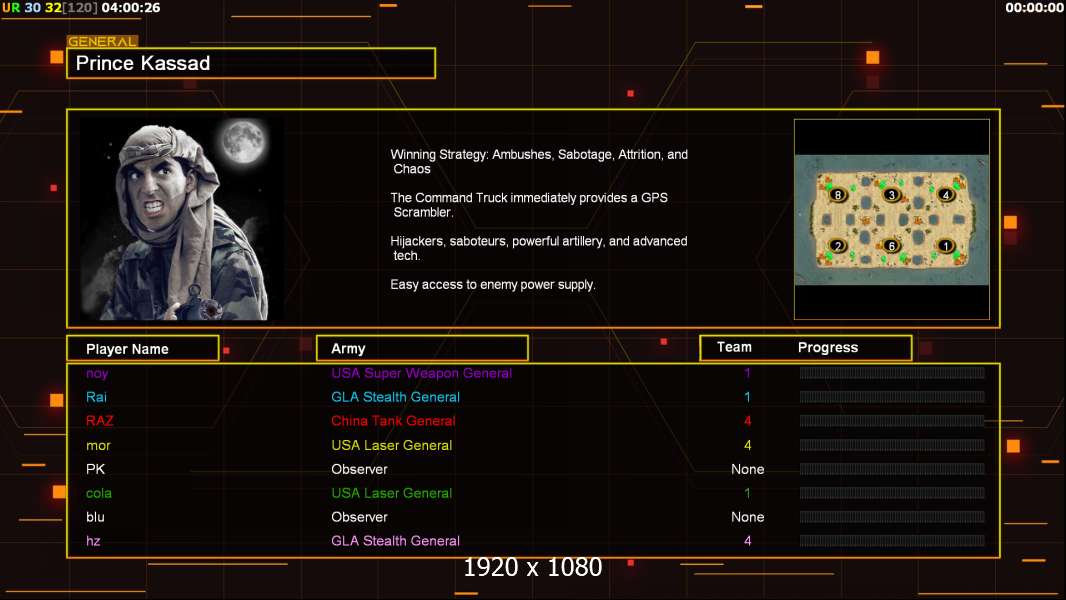Screen dimensions: 1066x600
Task: Click the Army column header
Action: pos(422,349)
